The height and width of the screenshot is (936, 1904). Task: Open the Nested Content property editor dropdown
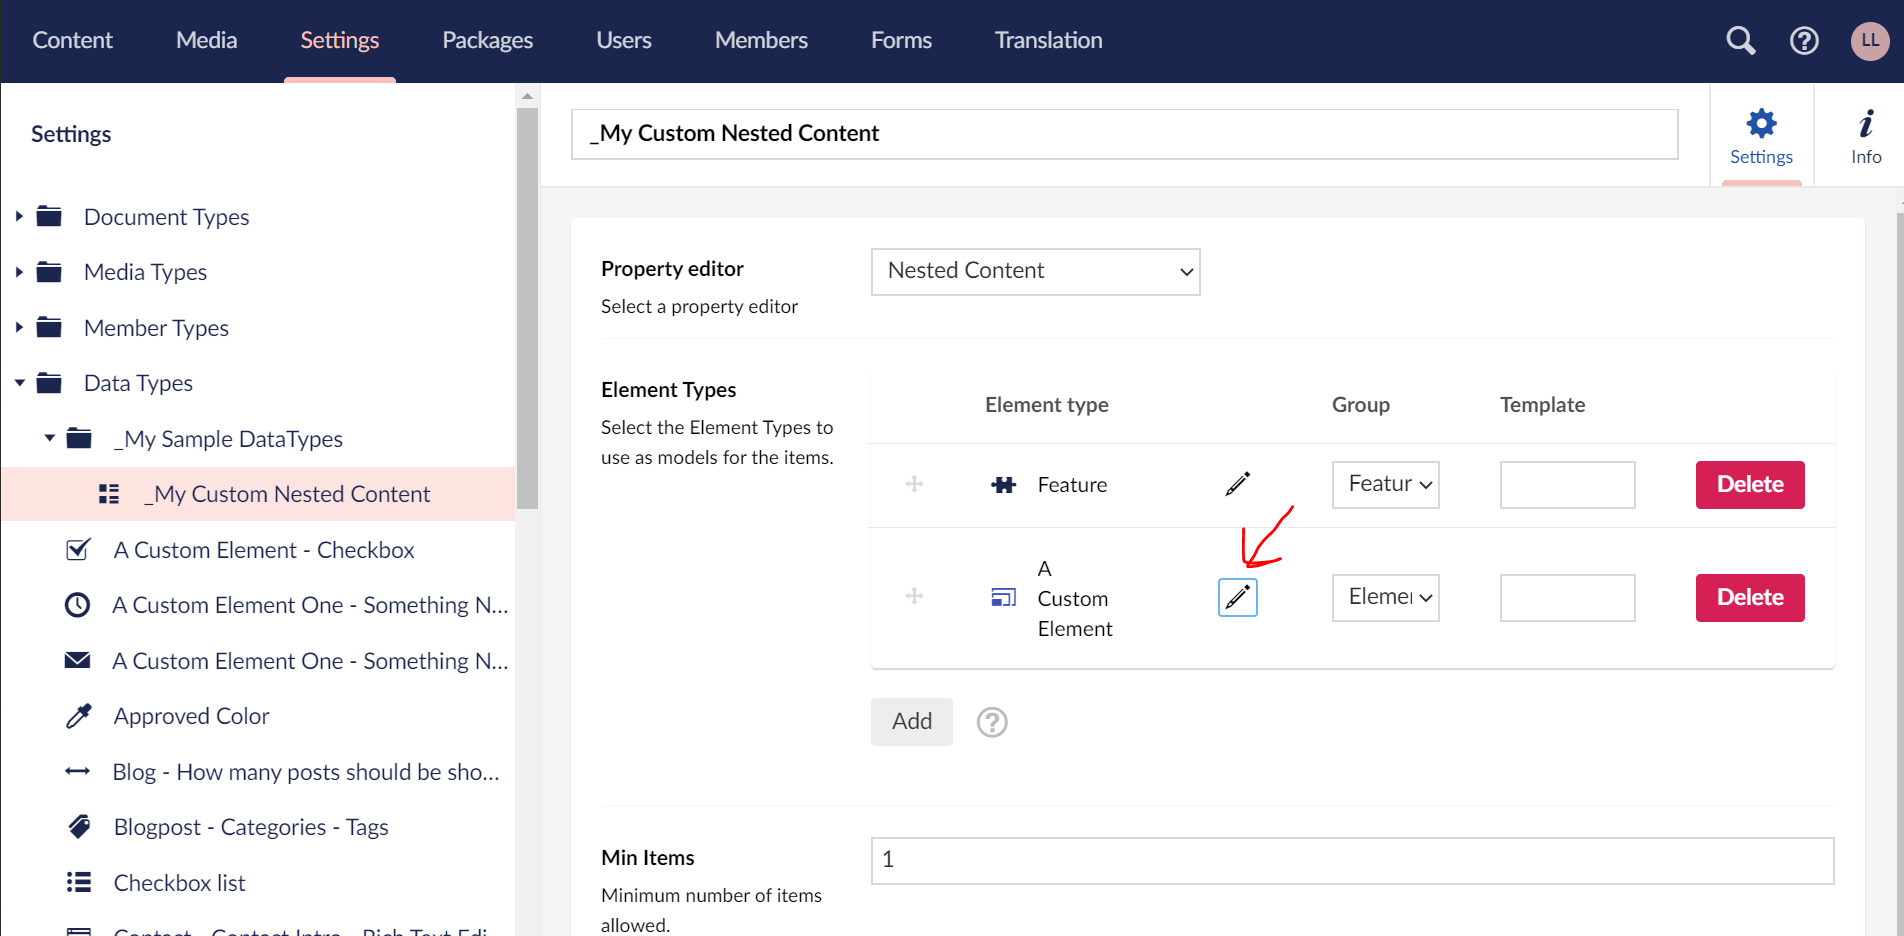click(x=1035, y=271)
